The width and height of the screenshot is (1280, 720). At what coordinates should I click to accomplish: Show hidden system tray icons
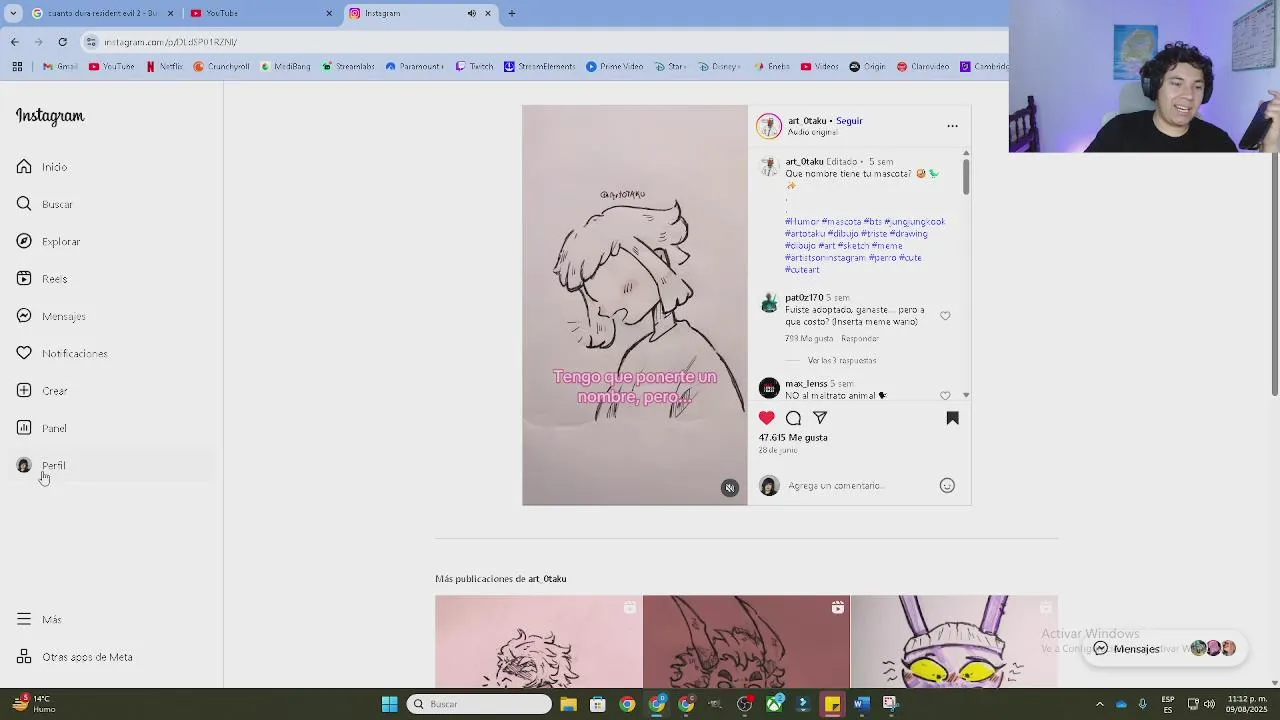(1099, 704)
